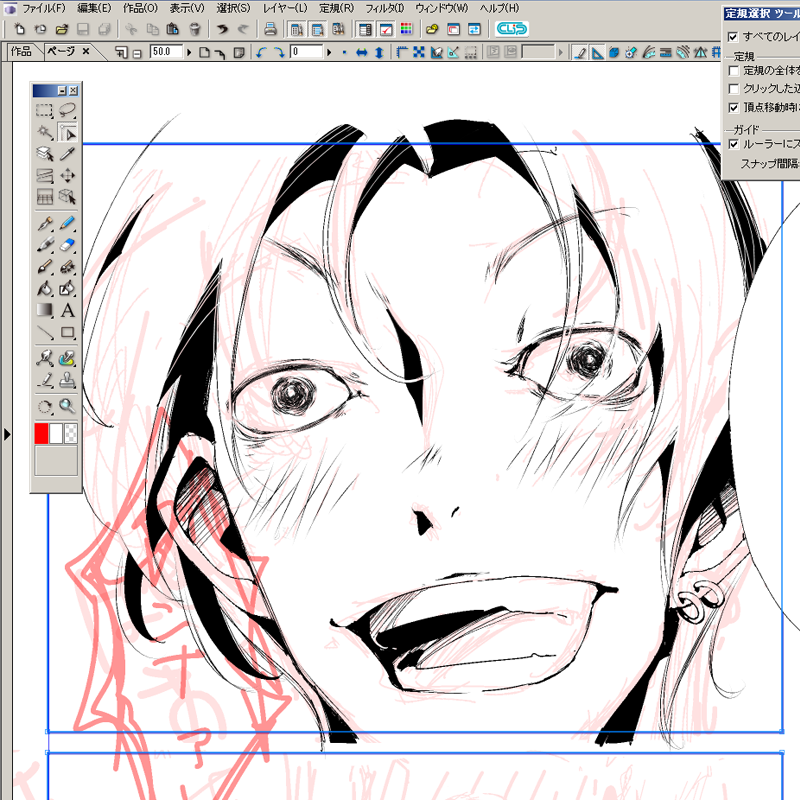
Task: Open the レイヤー(L) menu
Action: pyautogui.click(x=285, y=8)
